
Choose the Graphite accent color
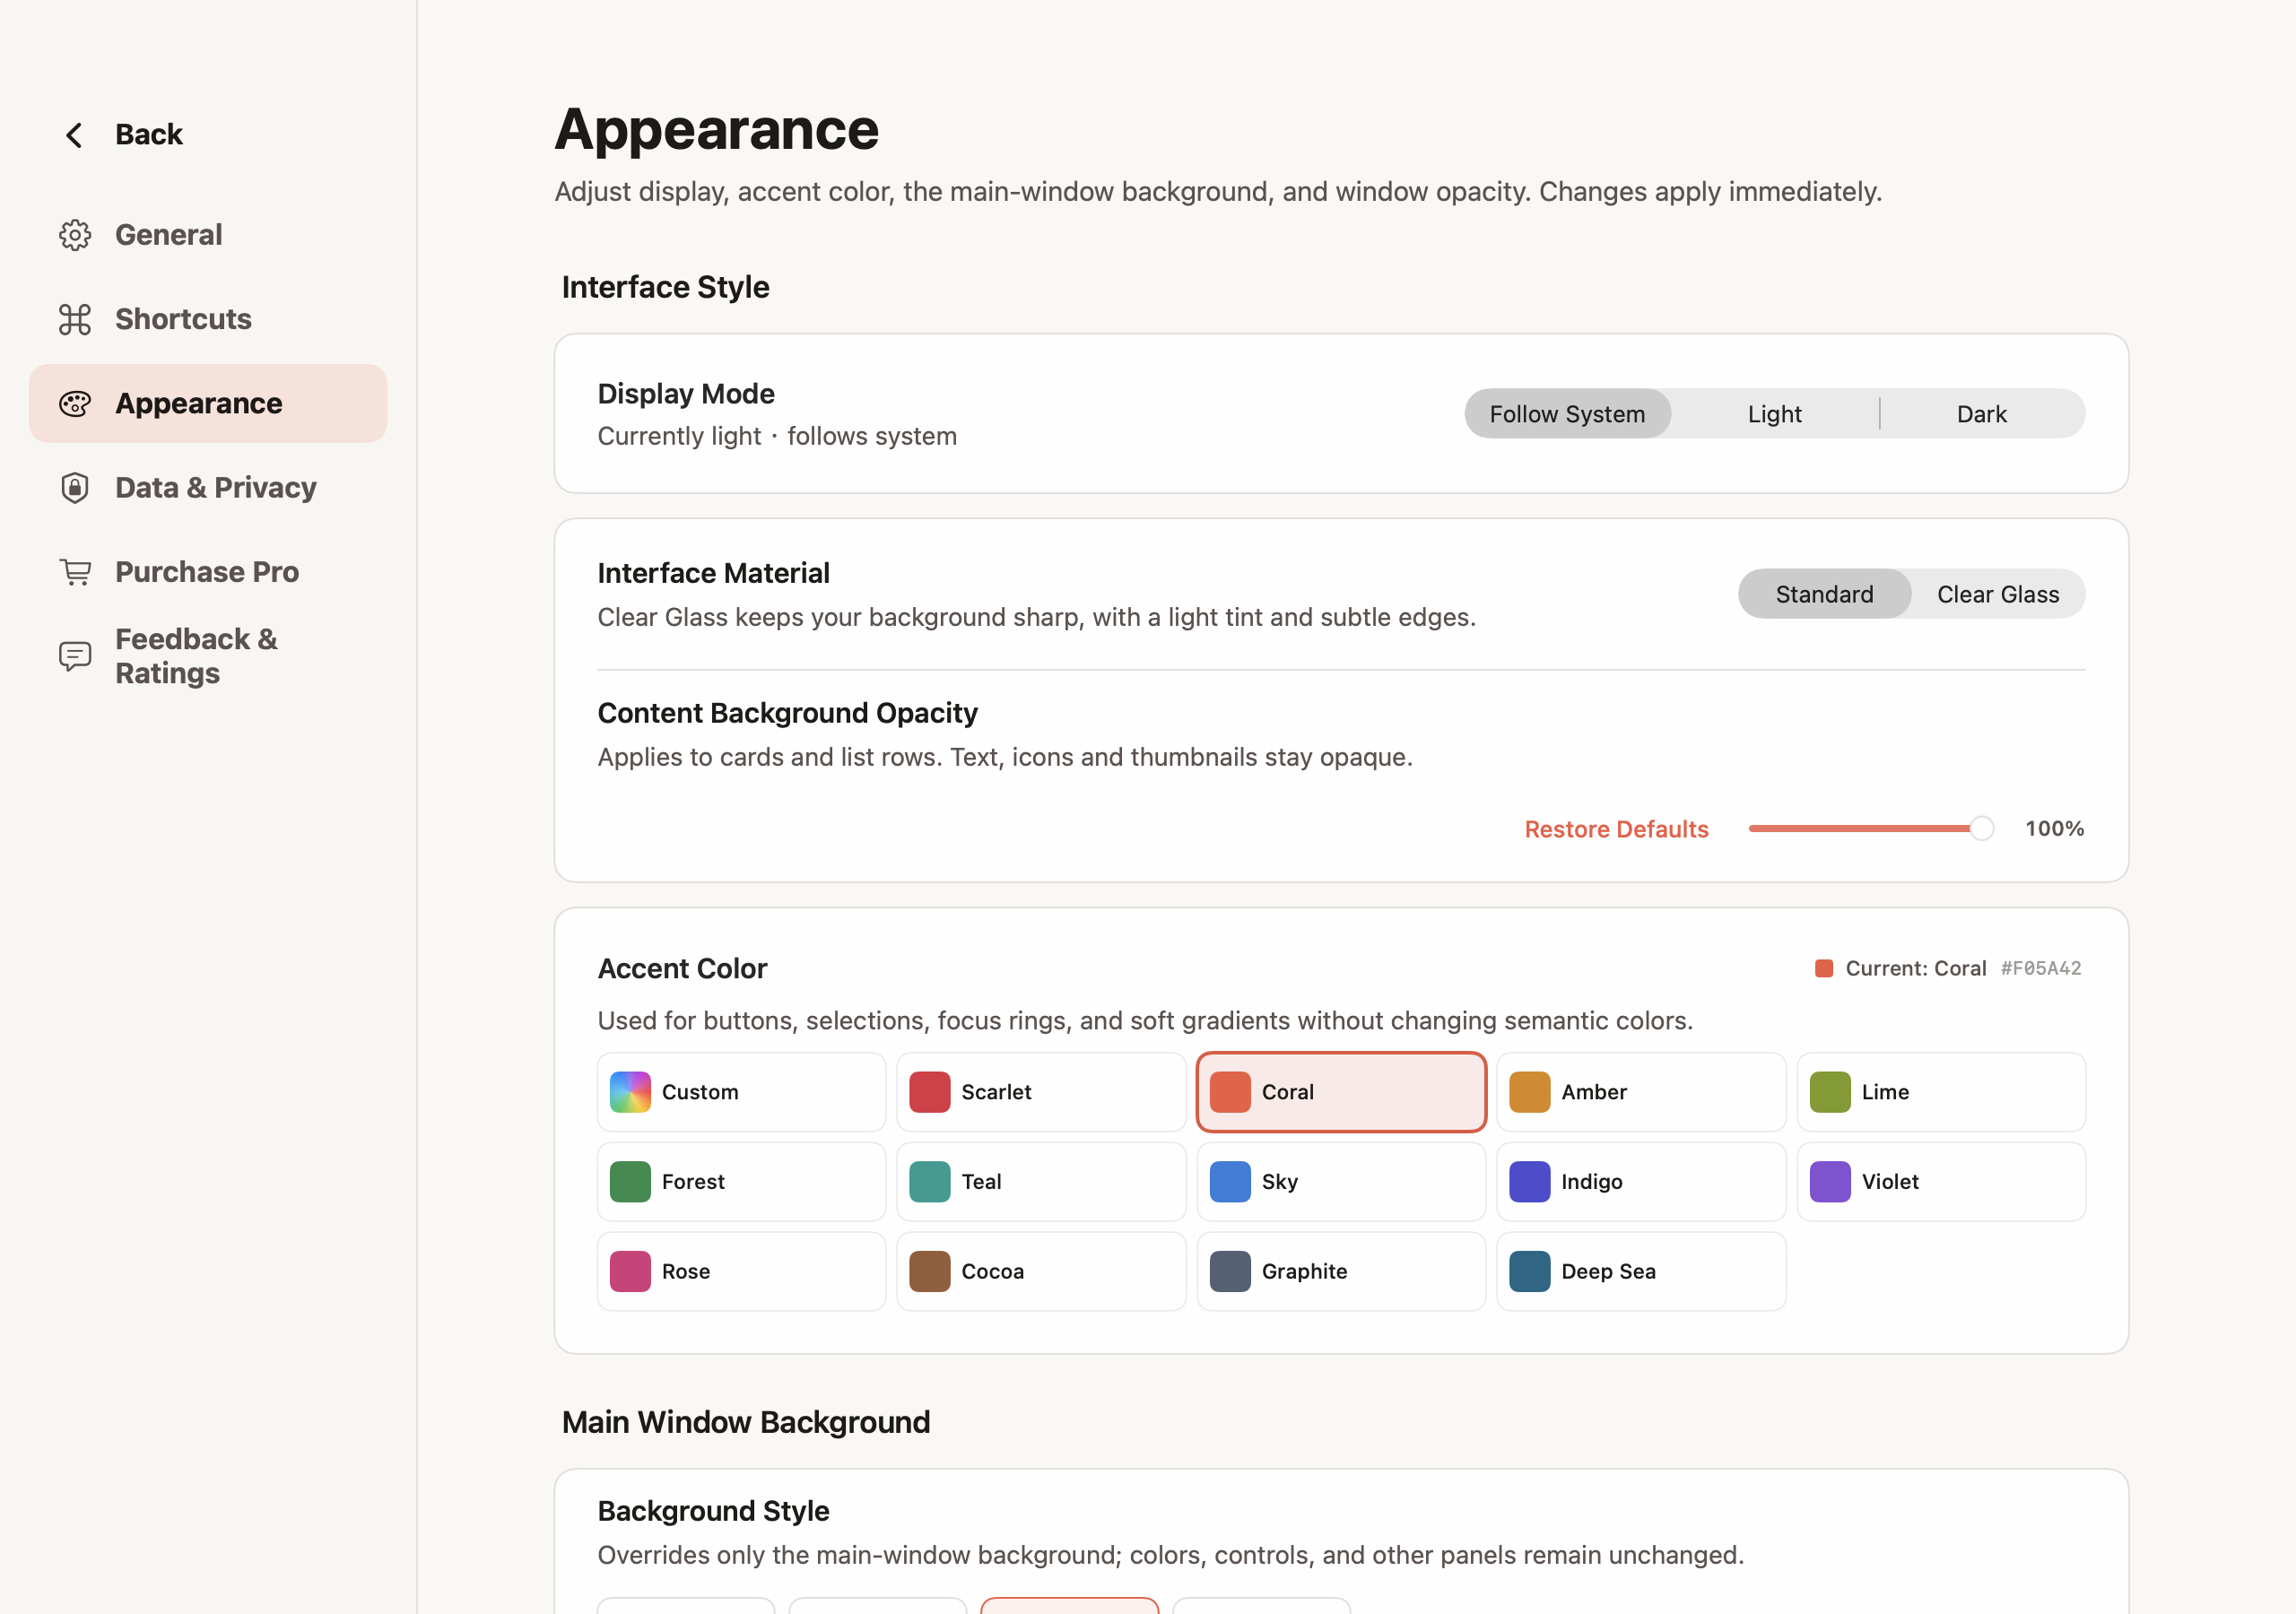coord(1341,1271)
